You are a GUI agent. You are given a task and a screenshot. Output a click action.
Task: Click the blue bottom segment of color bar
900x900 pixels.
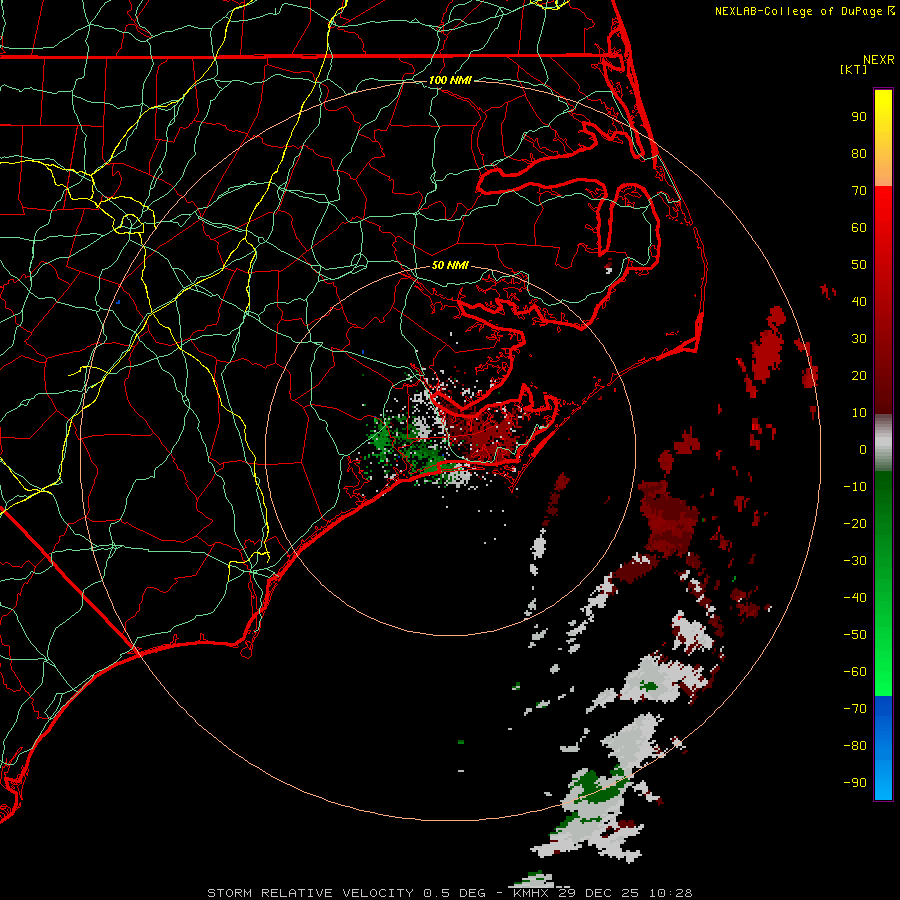(883, 747)
